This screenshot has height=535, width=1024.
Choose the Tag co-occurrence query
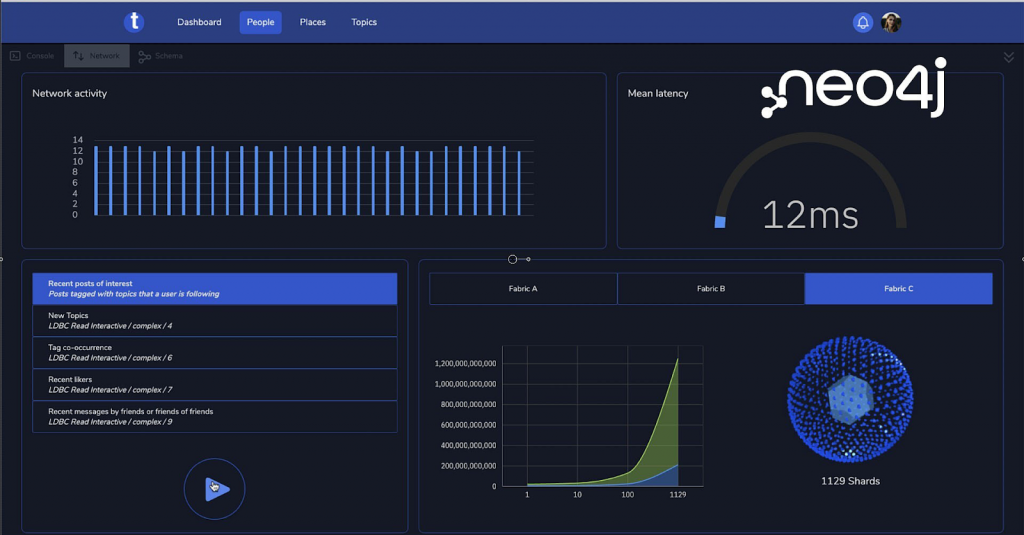click(x=215, y=353)
